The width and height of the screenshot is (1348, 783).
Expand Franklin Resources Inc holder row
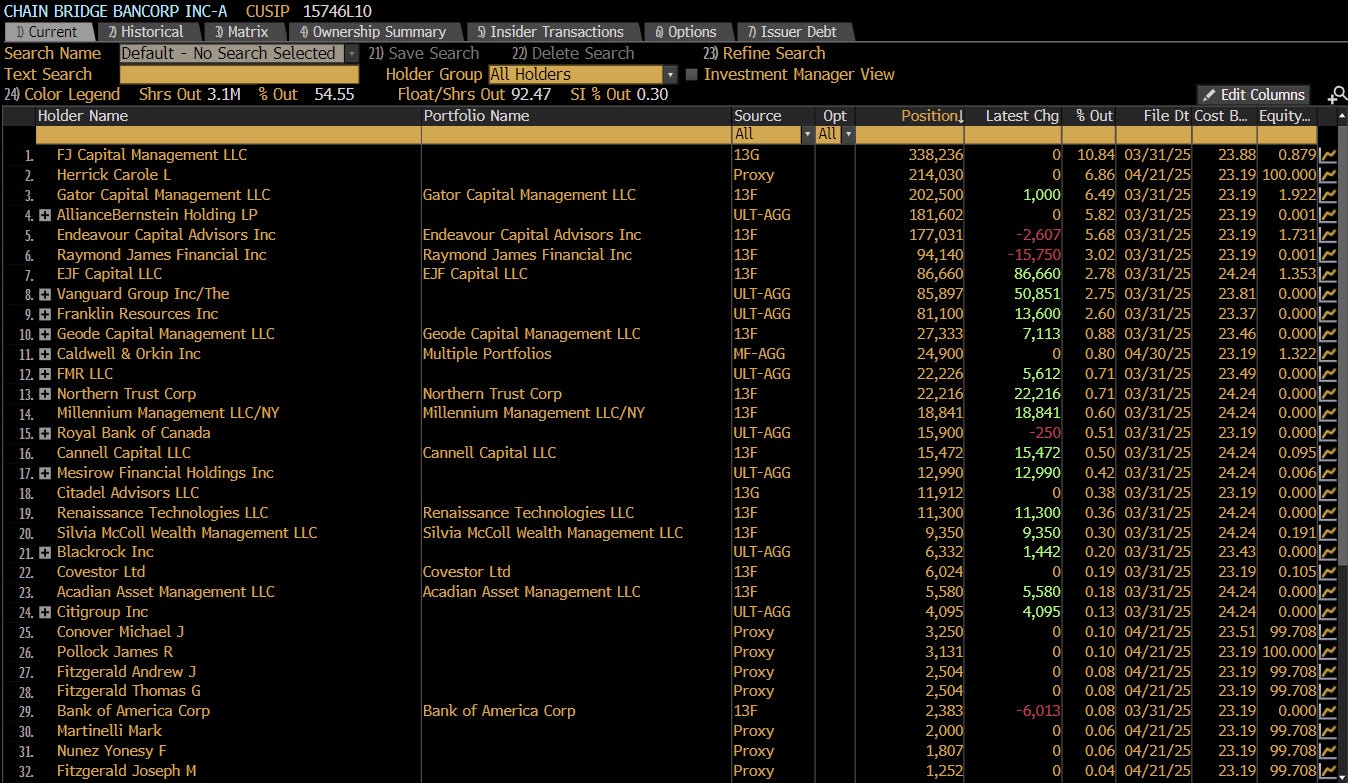click(45, 314)
